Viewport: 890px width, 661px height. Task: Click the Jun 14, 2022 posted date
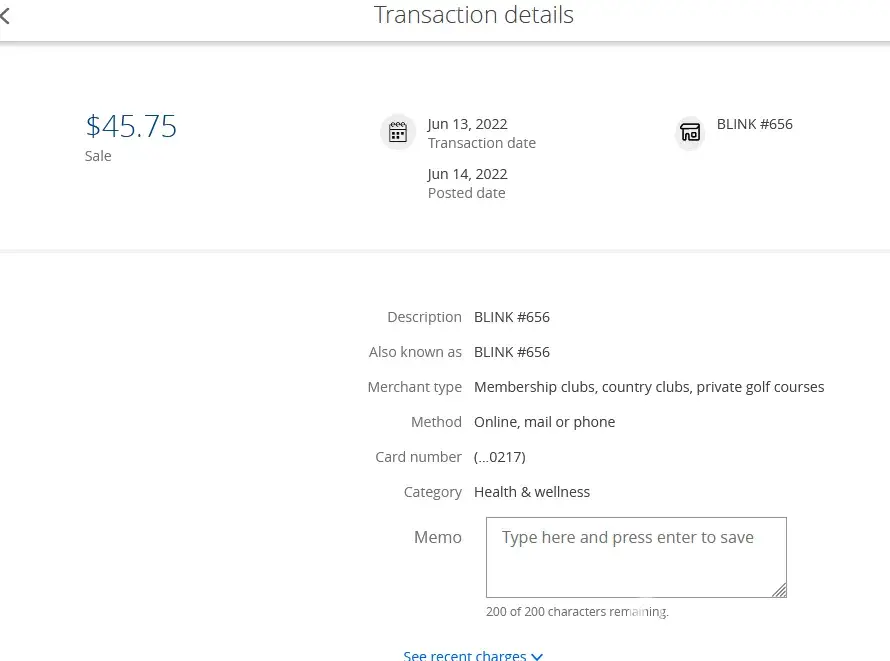[x=467, y=174]
